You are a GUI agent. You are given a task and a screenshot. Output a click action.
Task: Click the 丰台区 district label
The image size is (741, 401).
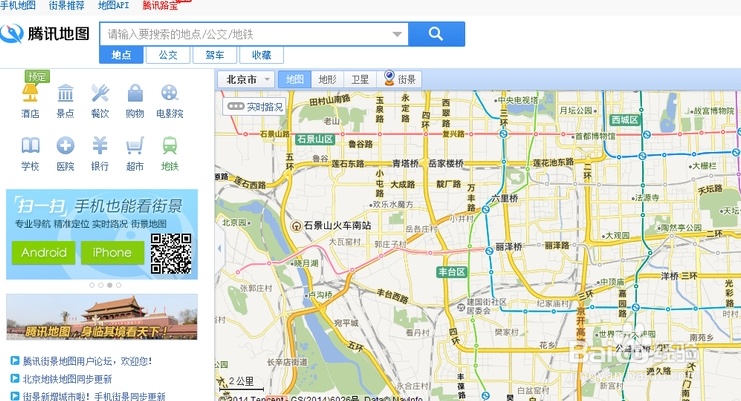coord(452,272)
